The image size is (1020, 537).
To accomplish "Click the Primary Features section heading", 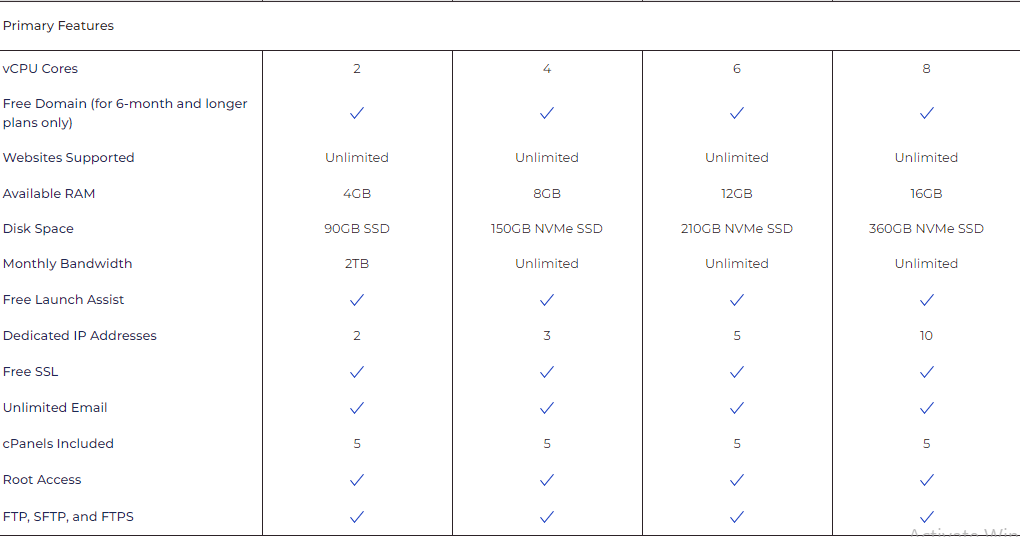I will [x=58, y=26].
